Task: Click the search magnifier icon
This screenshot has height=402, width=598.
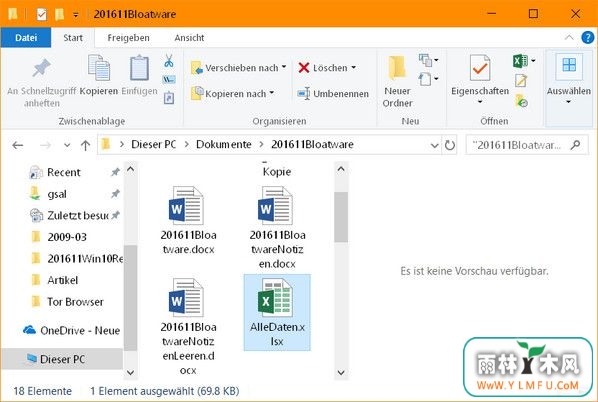Action: point(575,145)
